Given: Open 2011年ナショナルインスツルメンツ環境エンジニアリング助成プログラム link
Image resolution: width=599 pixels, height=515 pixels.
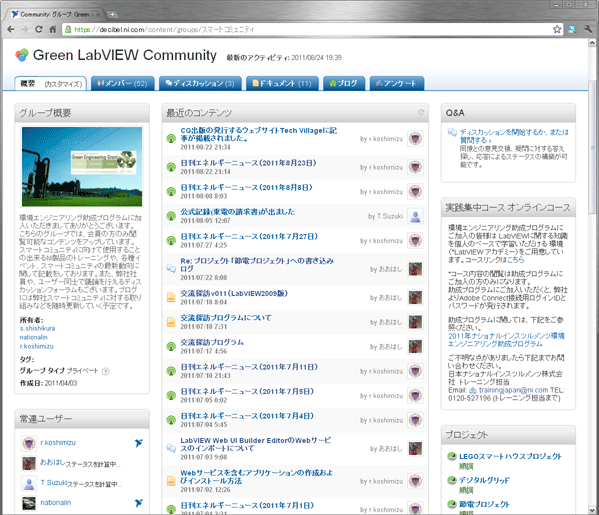Looking at the screenshot, I should [506, 340].
